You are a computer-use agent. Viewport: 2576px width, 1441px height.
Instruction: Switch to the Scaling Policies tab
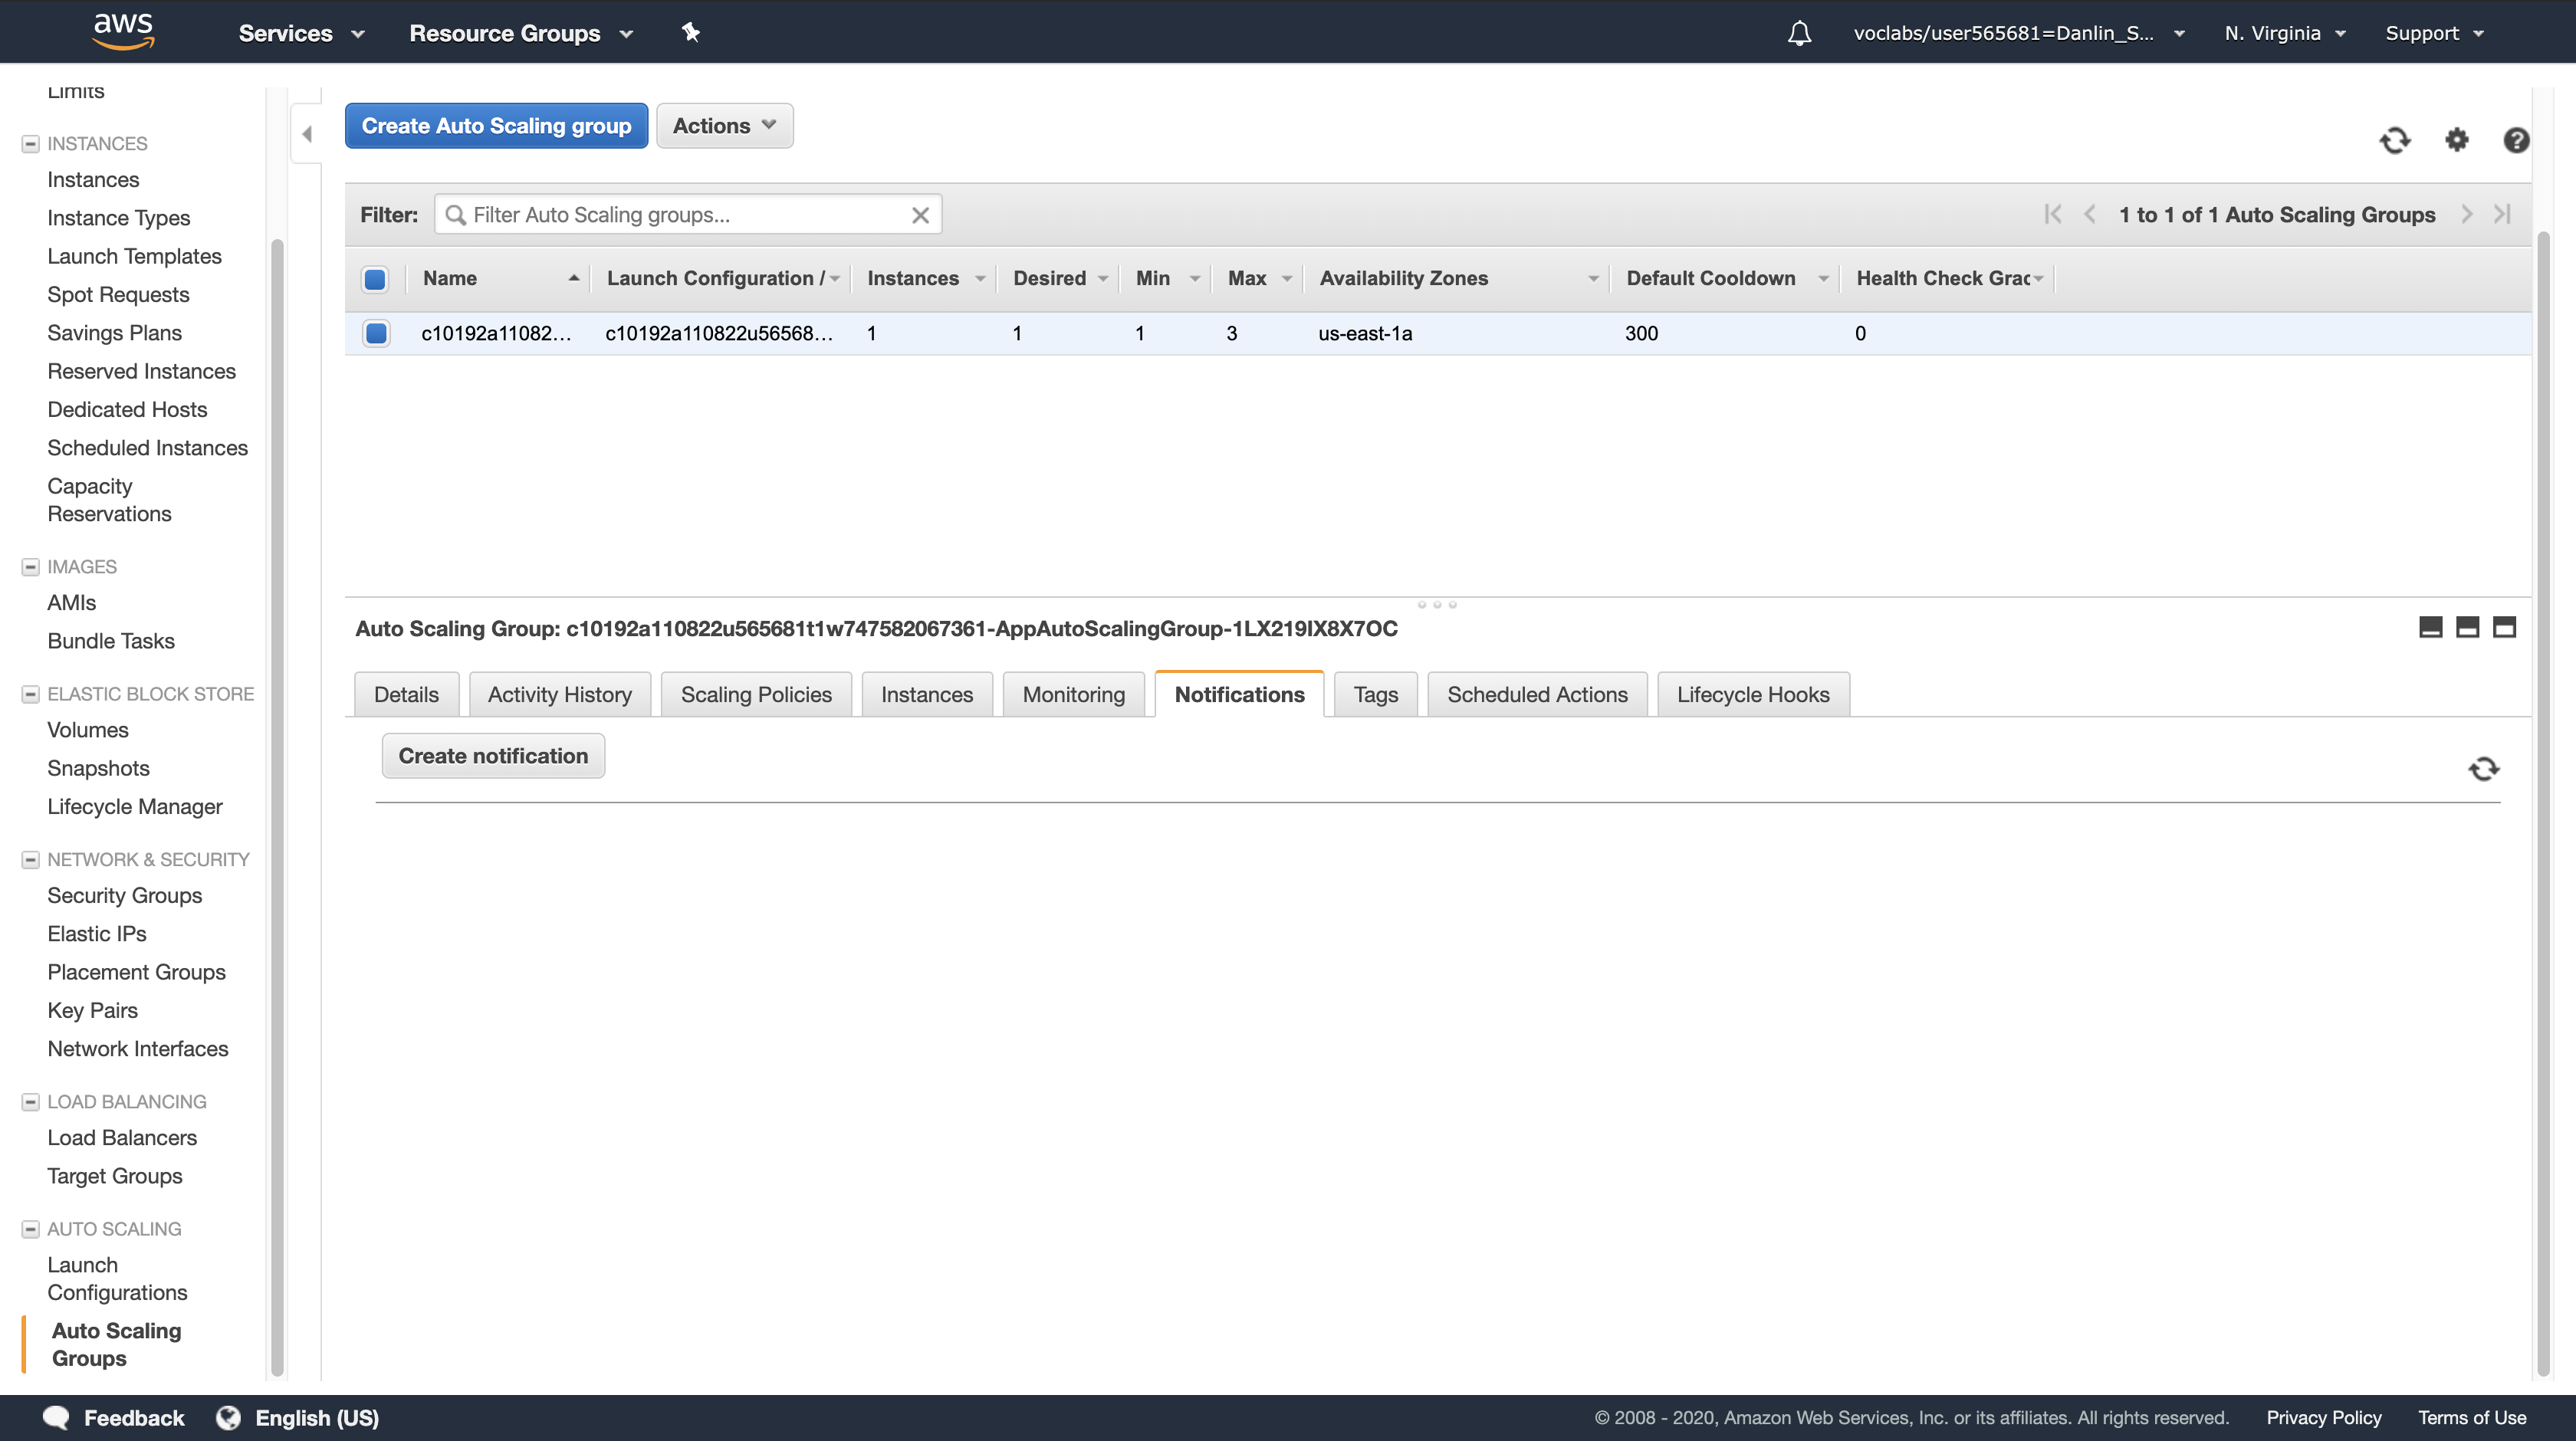(755, 694)
